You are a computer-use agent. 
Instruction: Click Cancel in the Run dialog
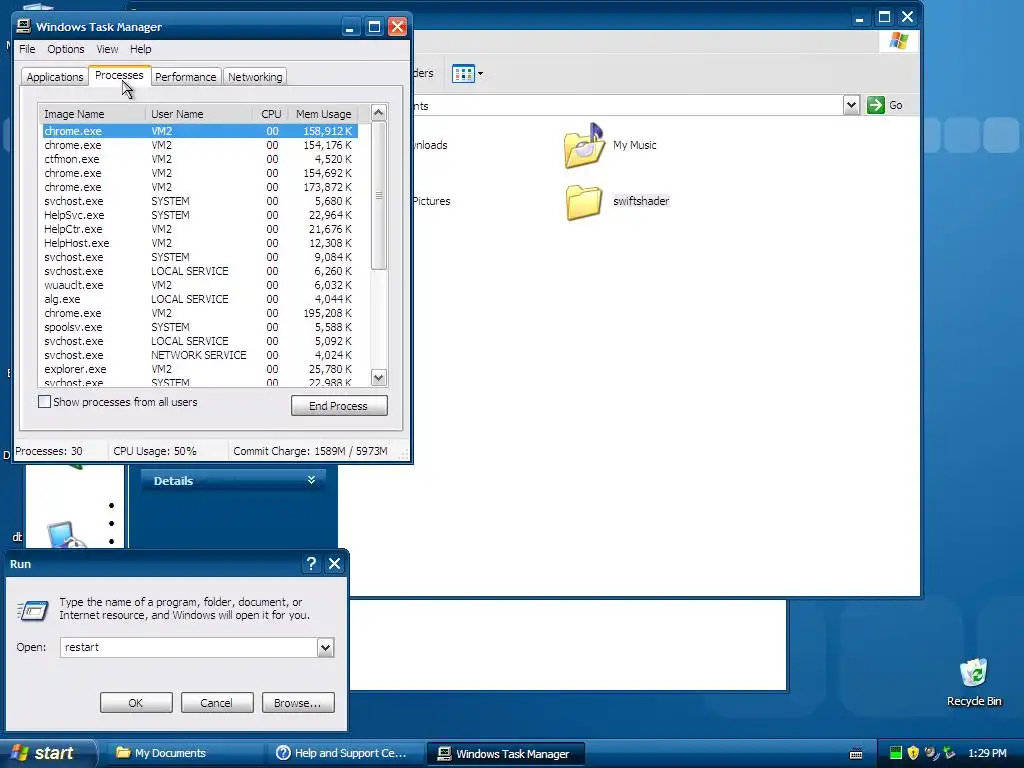[217, 703]
